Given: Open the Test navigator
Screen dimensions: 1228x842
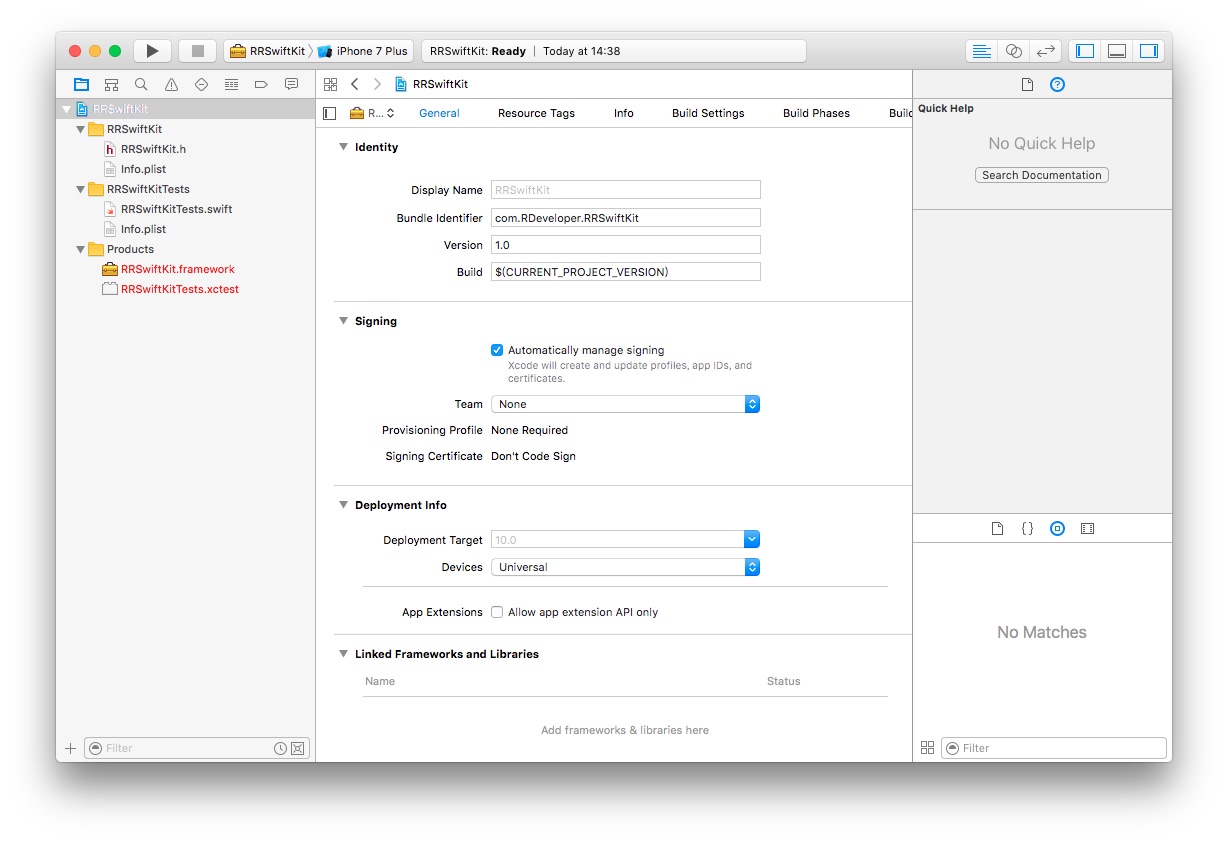Looking at the screenshot, I should coord(201,85).
